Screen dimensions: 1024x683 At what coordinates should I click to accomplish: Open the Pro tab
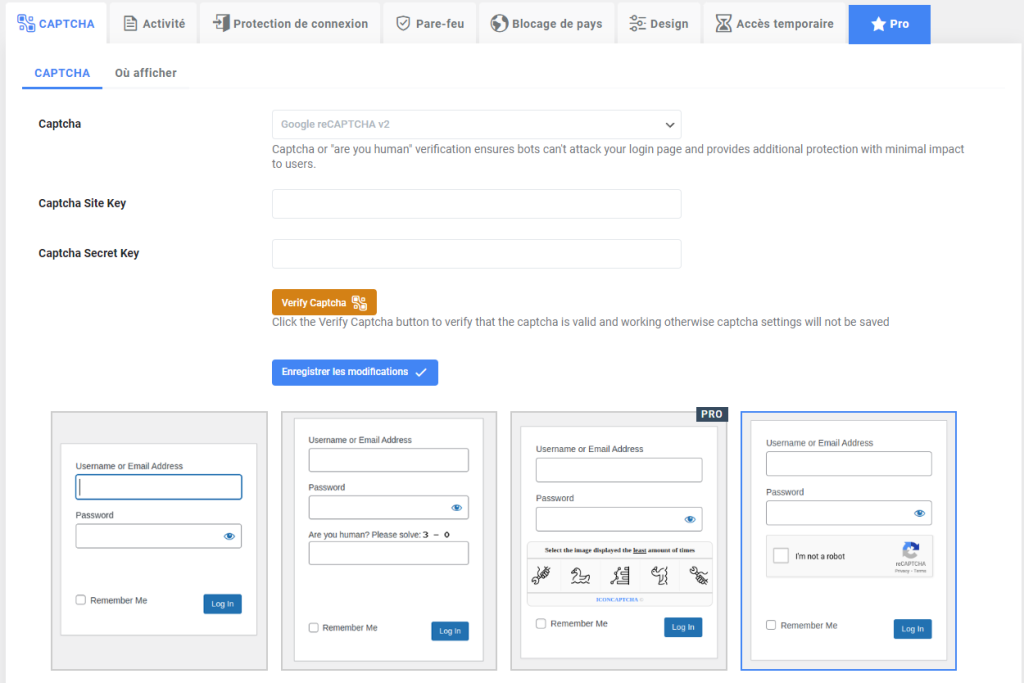[x=889, y=23]
